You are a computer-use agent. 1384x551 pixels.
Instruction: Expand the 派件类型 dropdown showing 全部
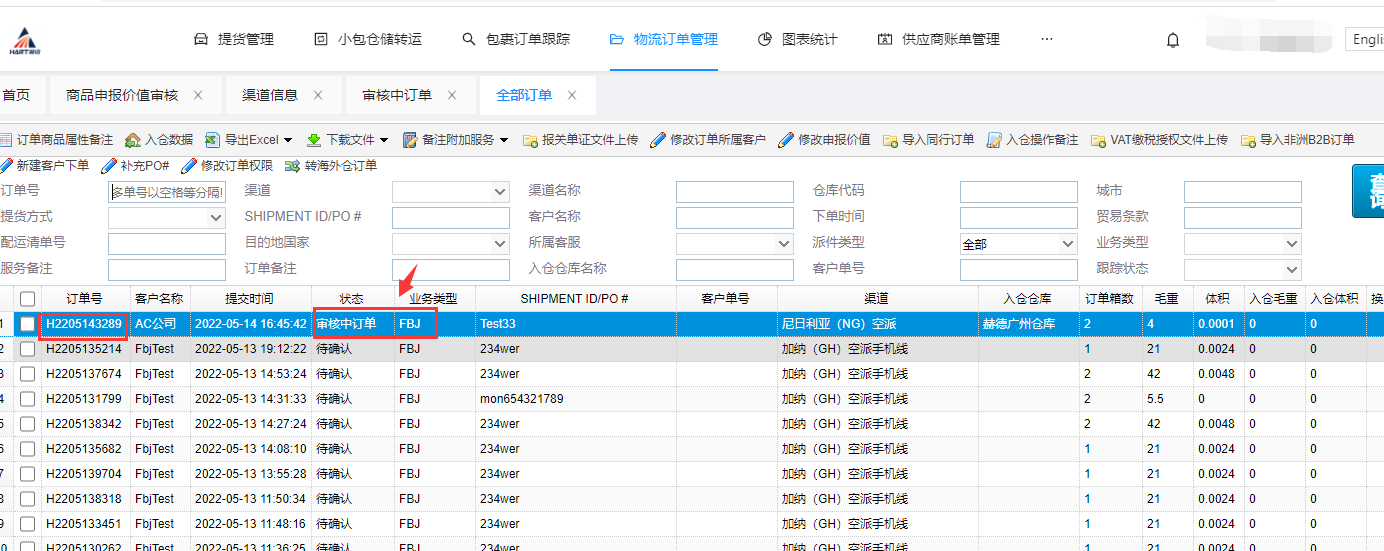point(1065,244)
